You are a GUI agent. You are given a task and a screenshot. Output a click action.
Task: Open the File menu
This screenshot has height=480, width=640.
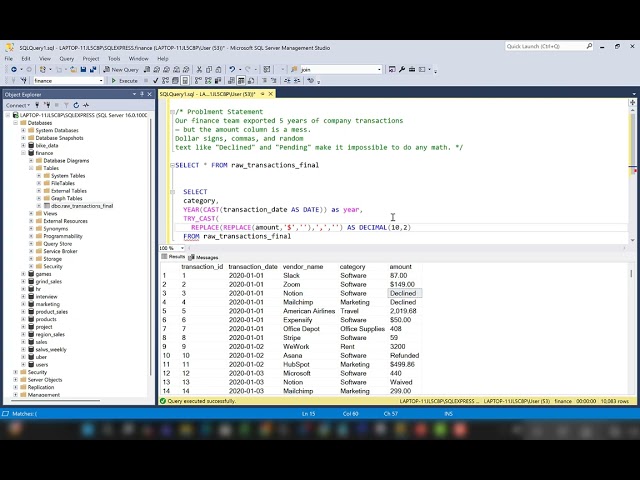9,59
